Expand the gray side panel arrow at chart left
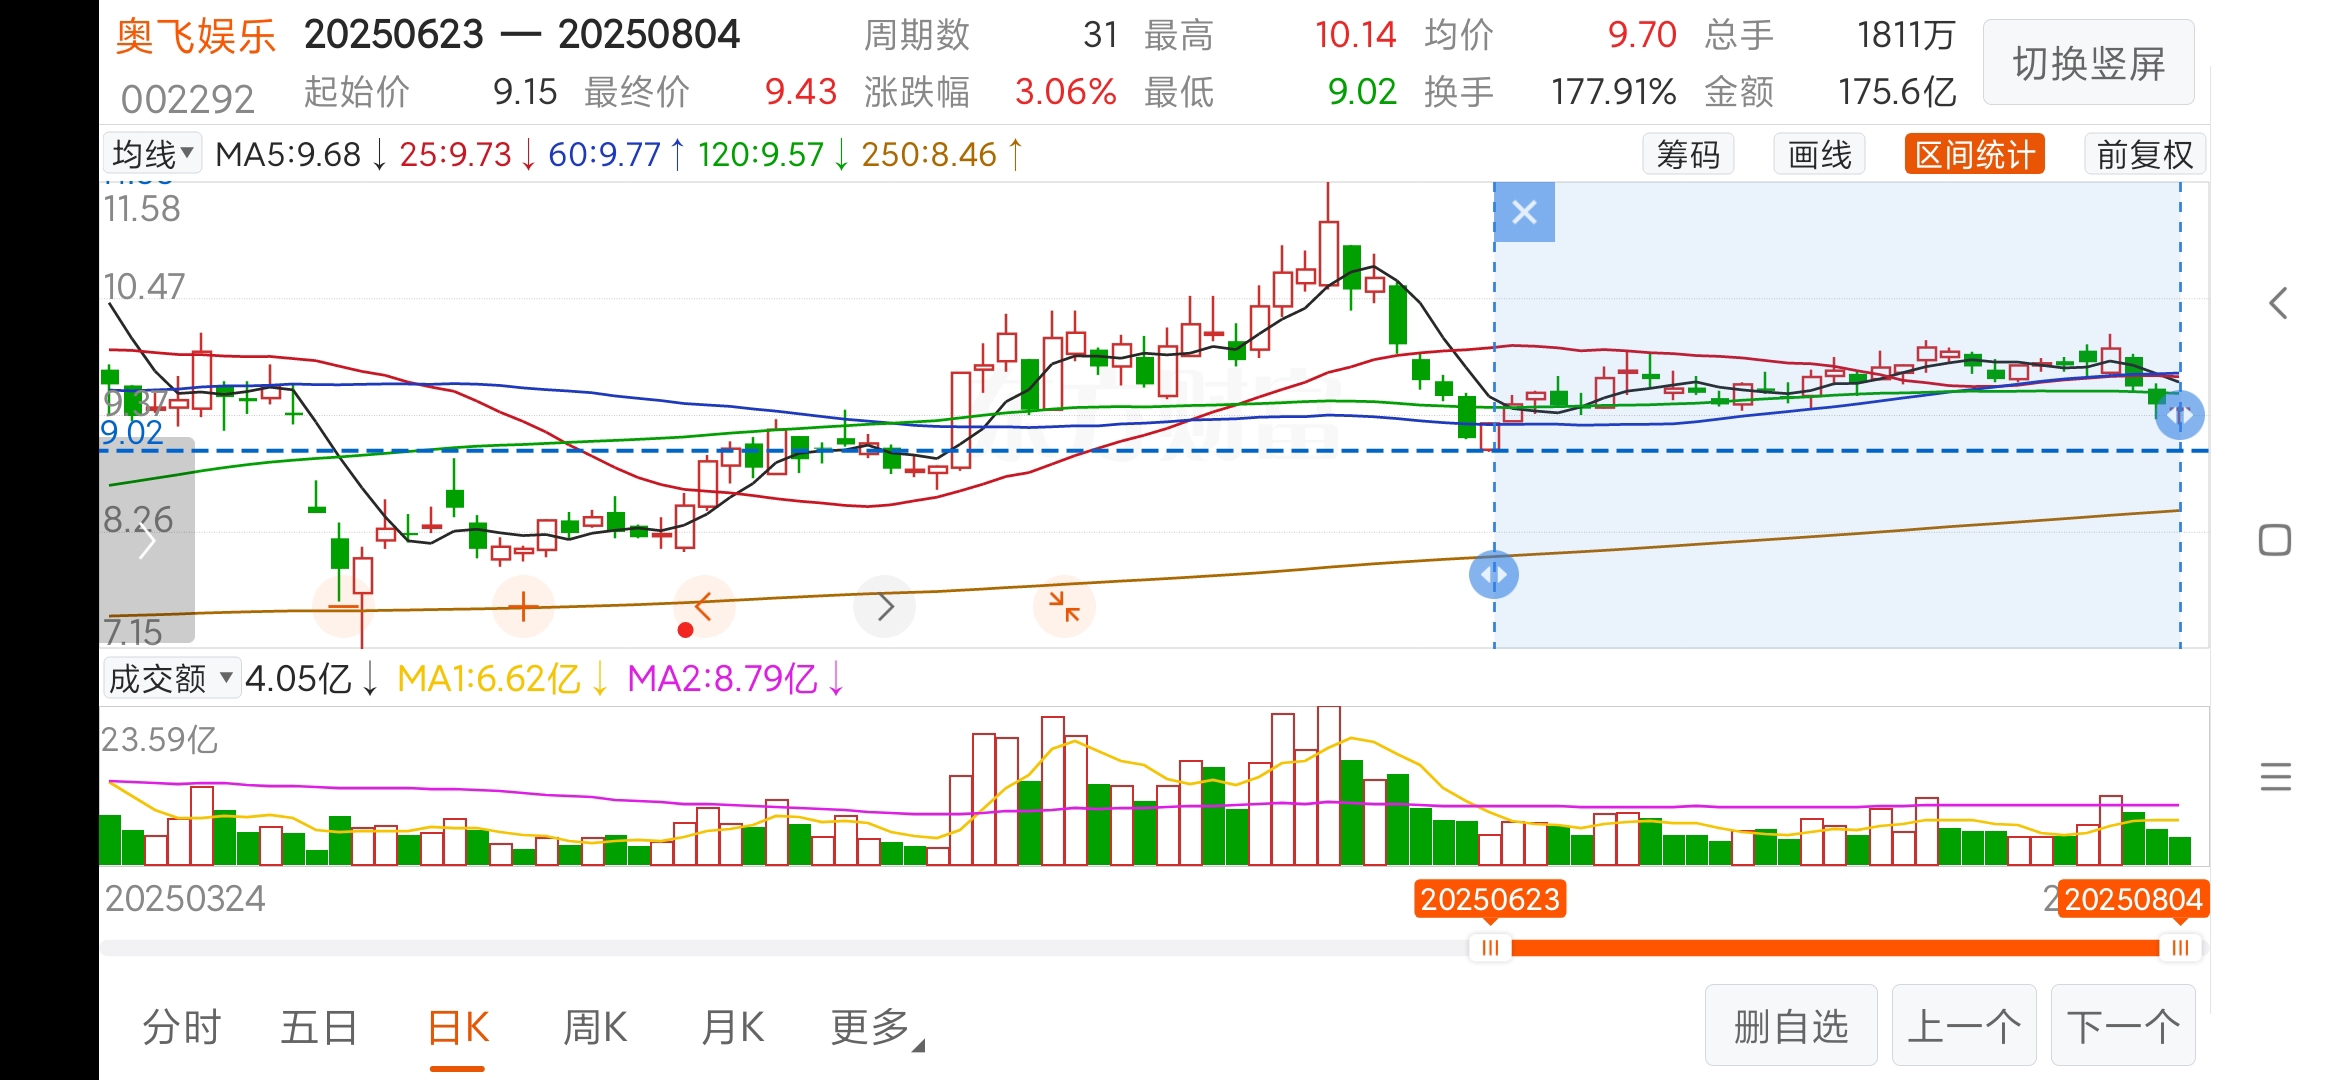 [x=147, y=541]
